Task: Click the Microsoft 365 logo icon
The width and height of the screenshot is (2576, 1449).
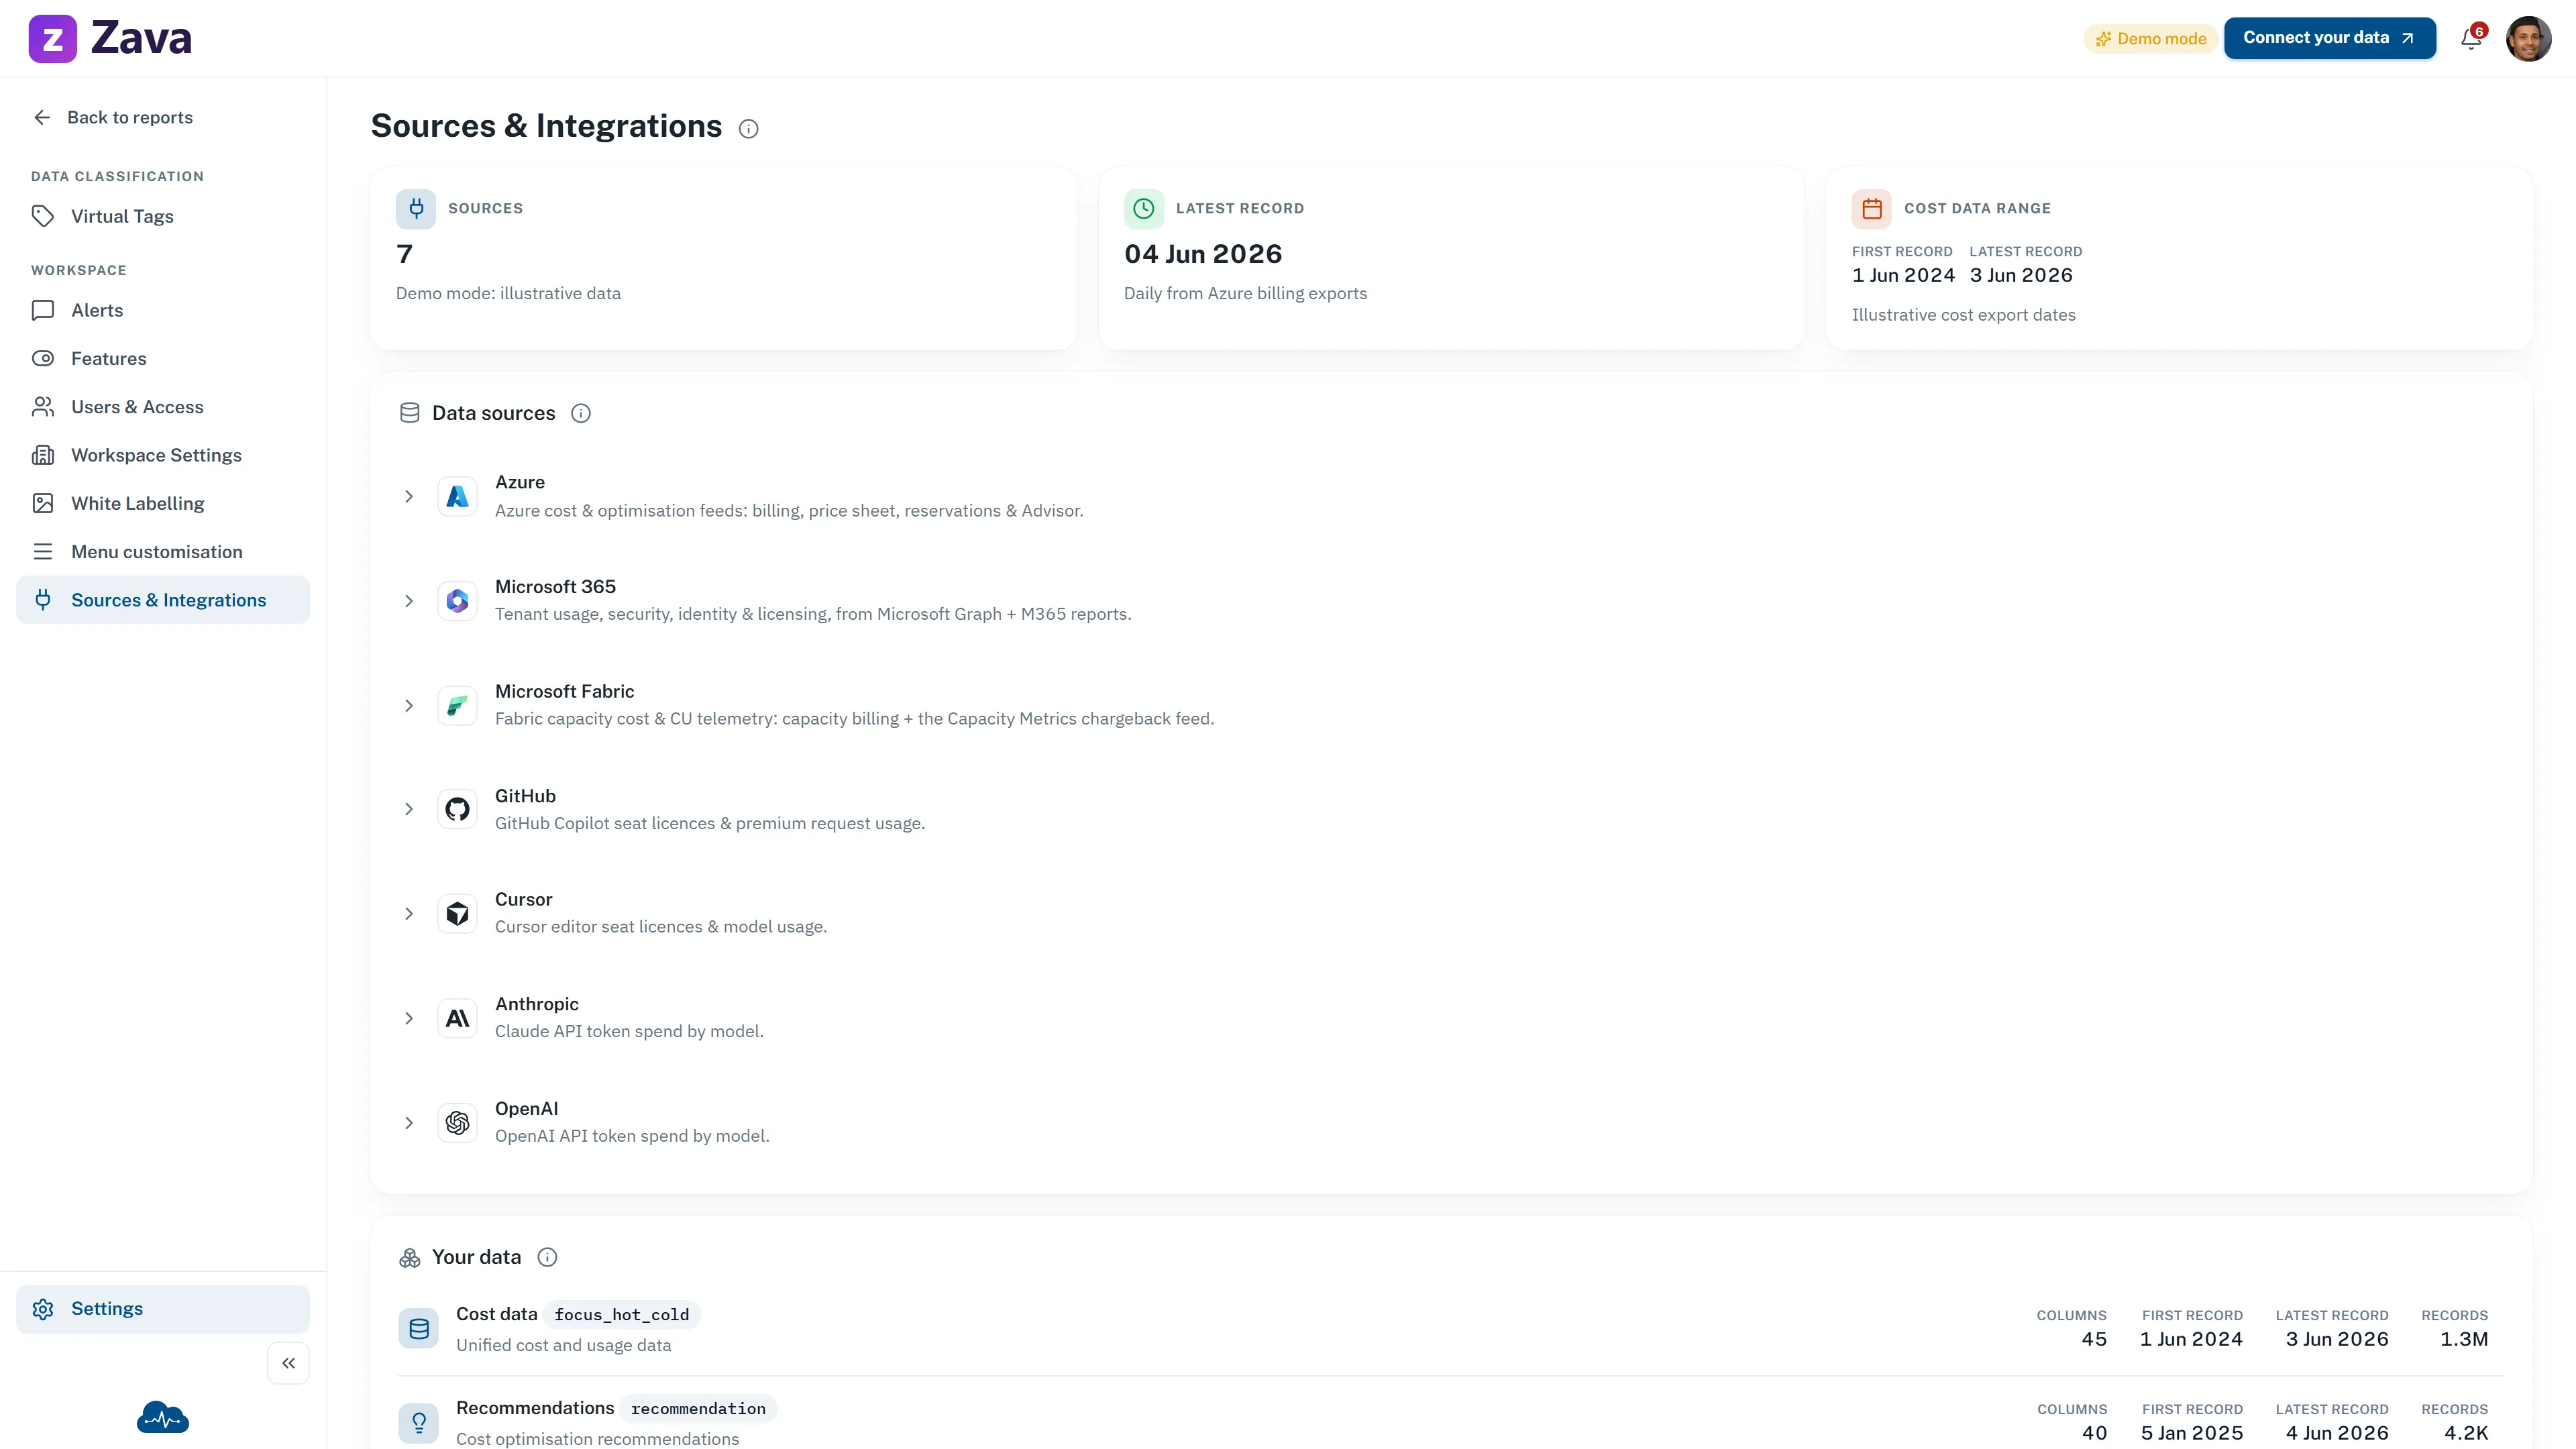Action: coord(457,601)
